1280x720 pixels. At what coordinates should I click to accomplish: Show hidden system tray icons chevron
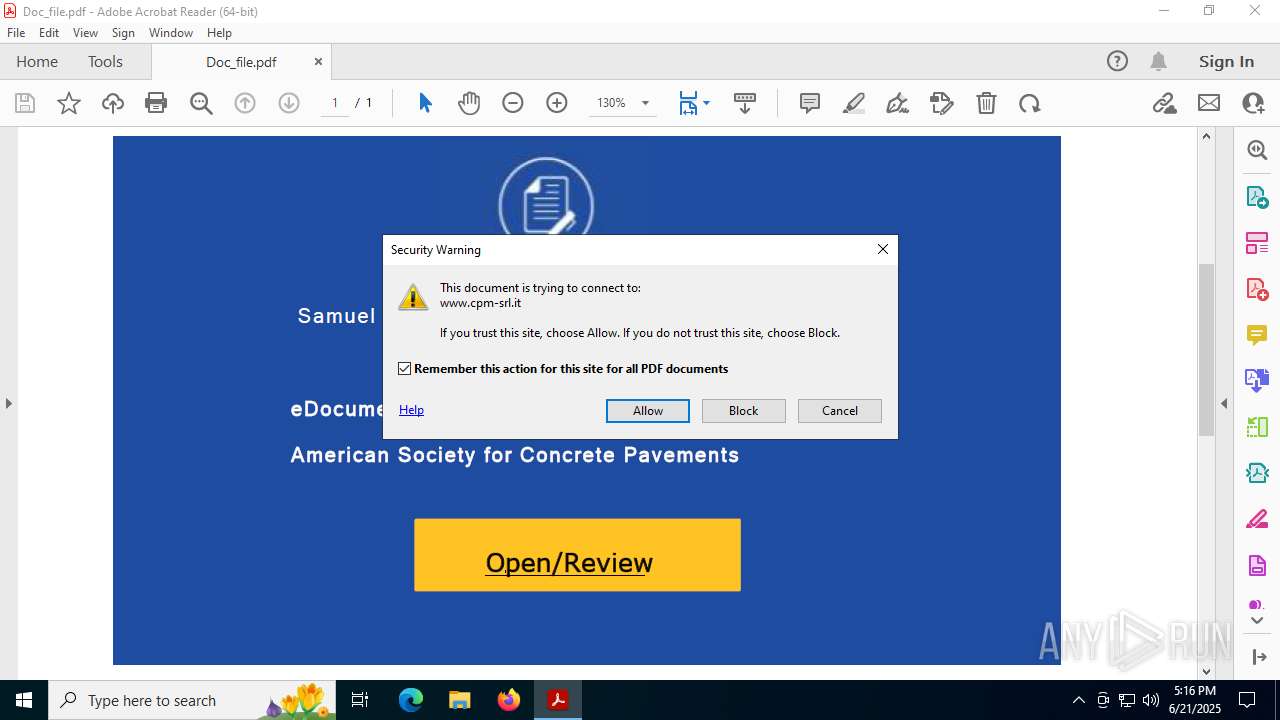tap(1078, 700)
